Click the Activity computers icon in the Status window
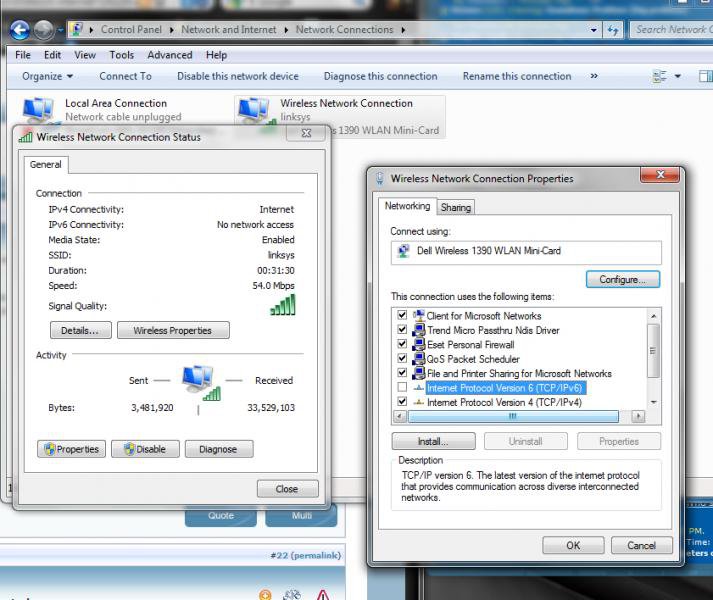Screen dimensions: 713x600 tap(201, 382)
